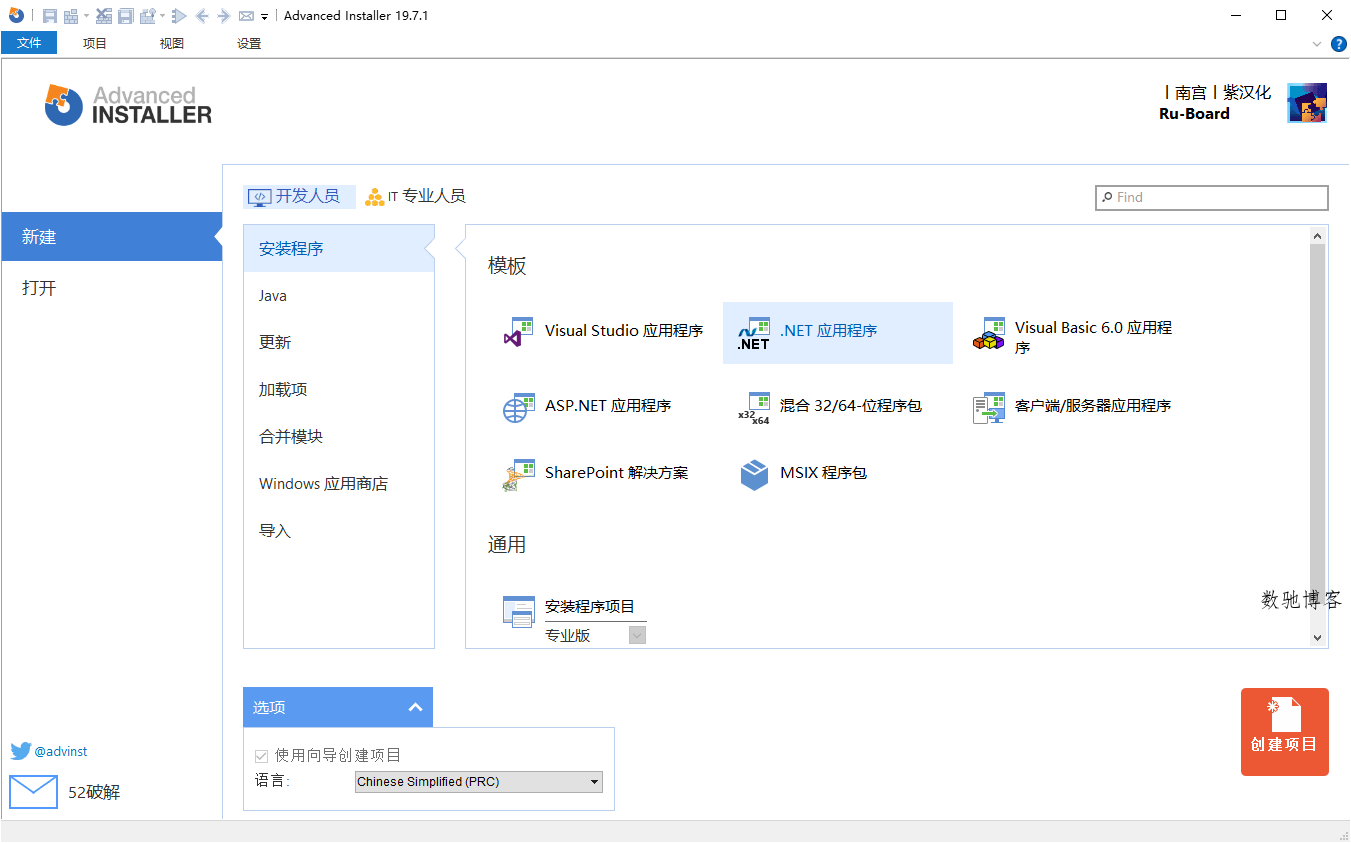Click the Ru-Board avatar image
This screenshot has width=1351, height=843.
(1307, 103)
